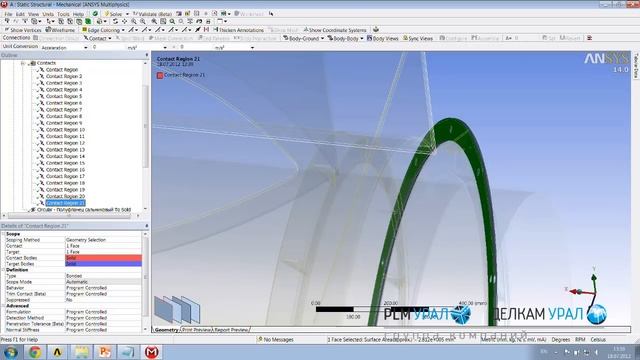This screenshot has height=360, width=640.
Task: Click the Vertex selection filter icon
Action: pos(60,21)
